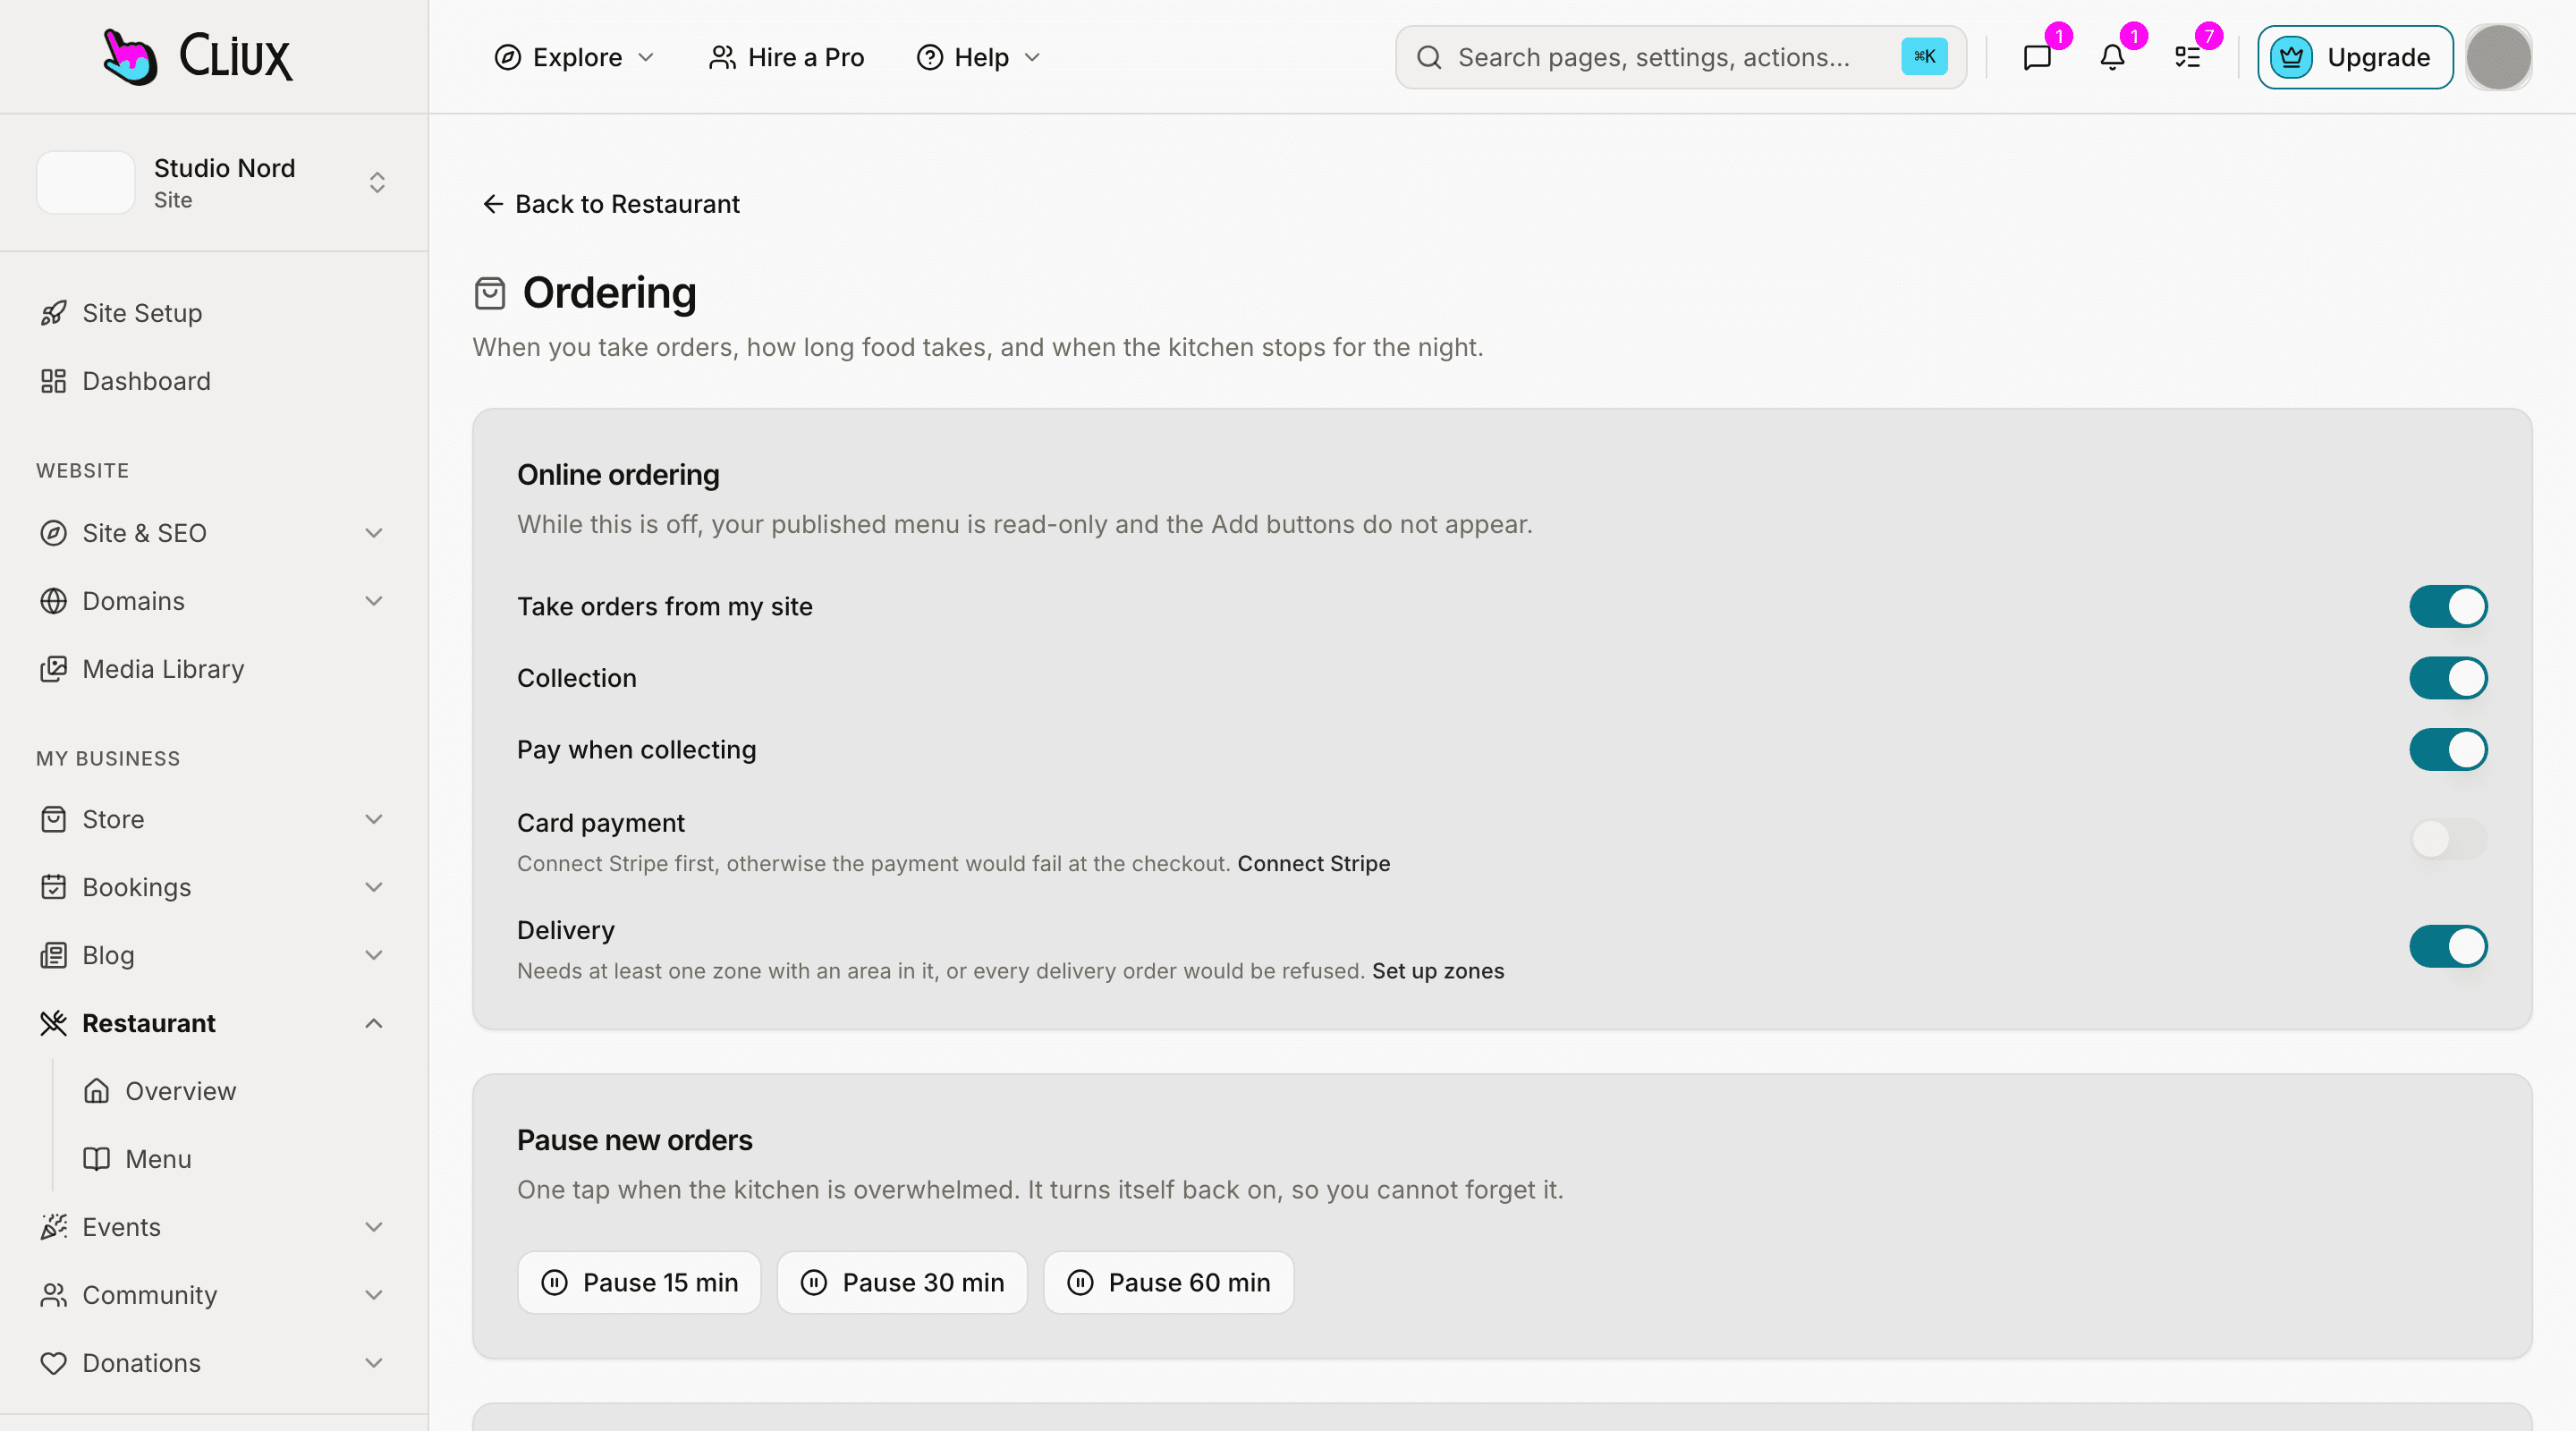This screenshot has height=1431, width=2576.
Task: Open the Help menu
Action: pos(979,57)
